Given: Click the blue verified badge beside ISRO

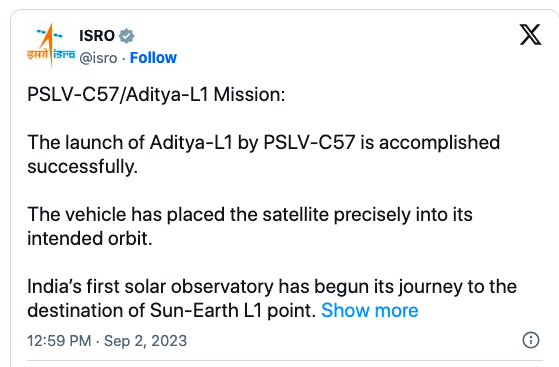Looking at the screenshot, I should (x=126, y=36).
